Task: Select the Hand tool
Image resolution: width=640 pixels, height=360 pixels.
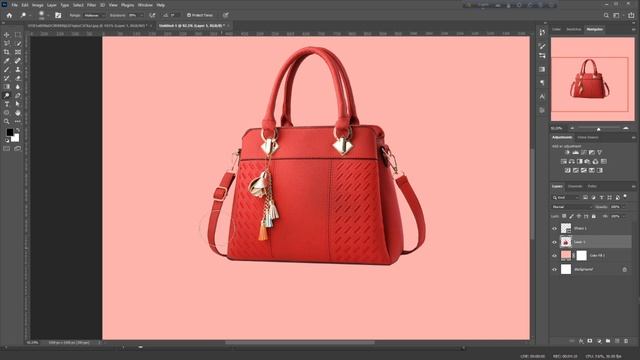Action: pyautogui.click(x=18, y=113)
